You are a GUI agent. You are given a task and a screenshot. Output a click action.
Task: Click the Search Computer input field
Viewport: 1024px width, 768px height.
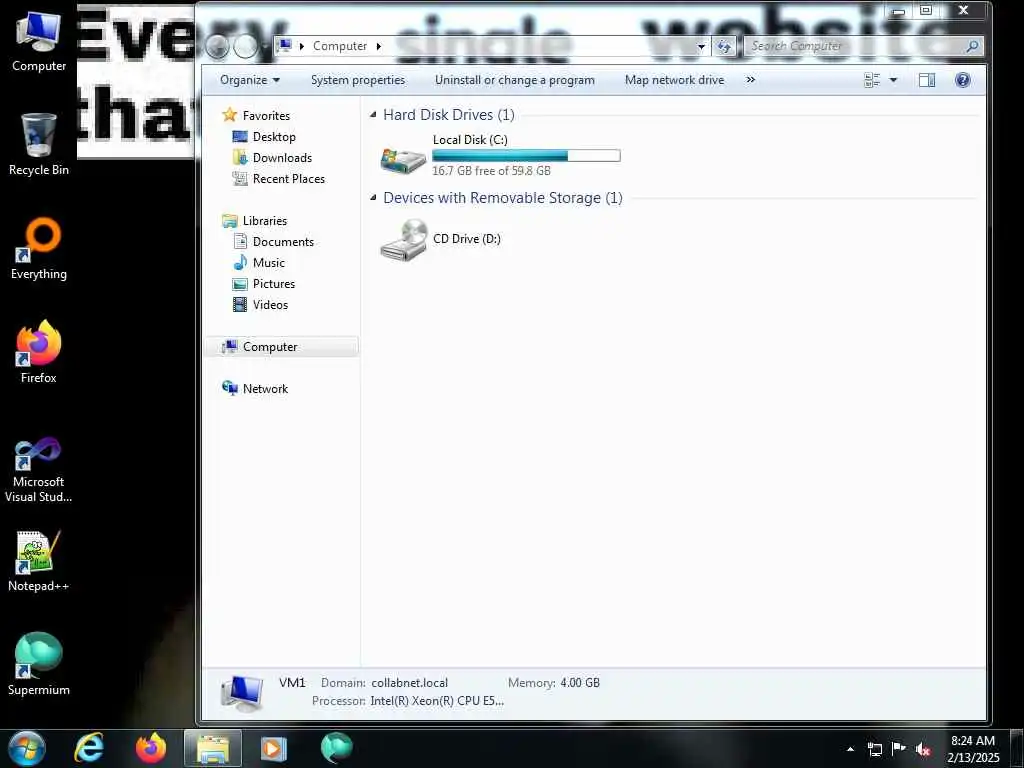pyautogui.click(x=854, y=46)
